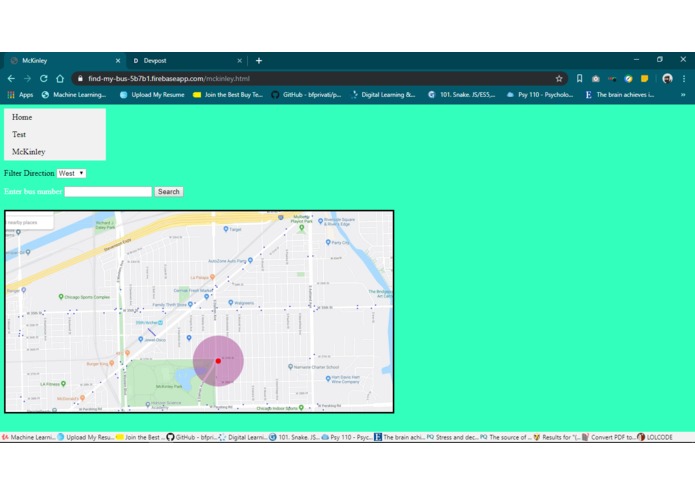Click Stress and dec item in bottom bar

(453, 437)
